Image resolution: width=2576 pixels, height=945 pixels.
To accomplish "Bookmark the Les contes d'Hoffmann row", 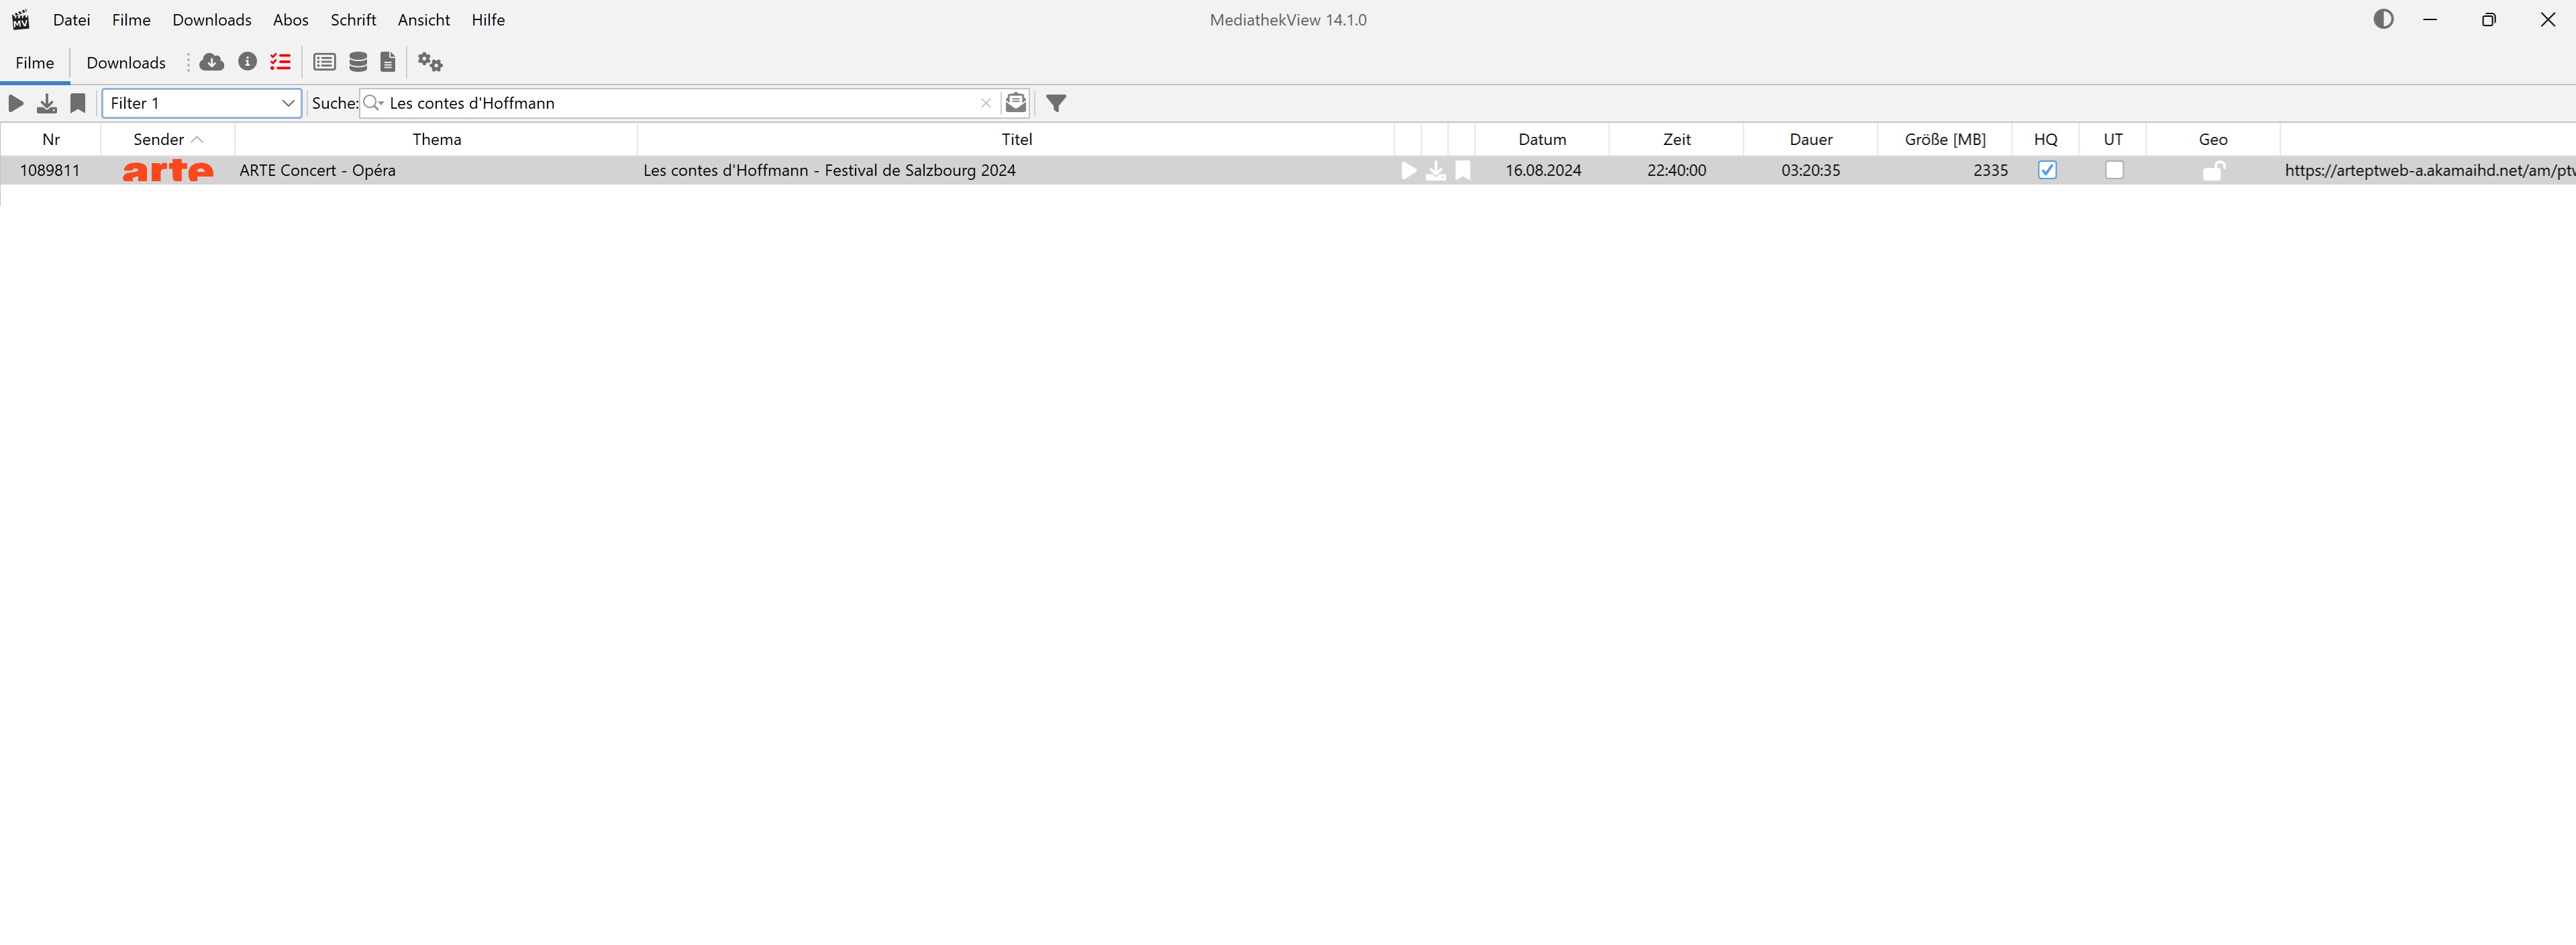I will click(x=1463, y=171).
